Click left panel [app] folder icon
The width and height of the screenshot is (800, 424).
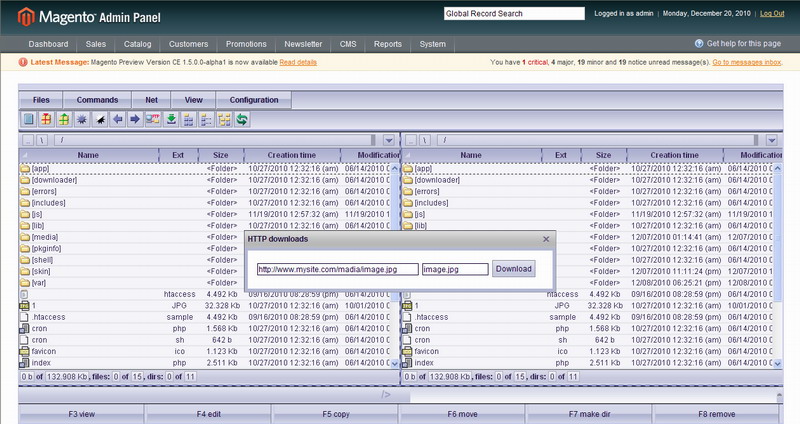[25, 168]
